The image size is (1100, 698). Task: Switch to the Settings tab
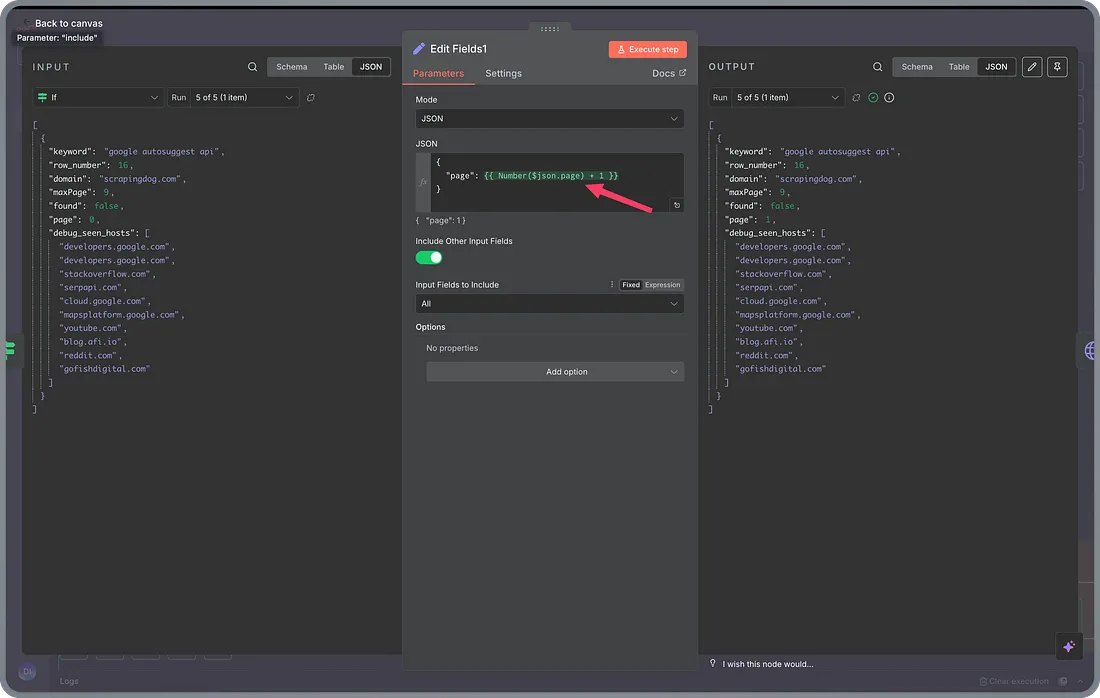[503, 73]
